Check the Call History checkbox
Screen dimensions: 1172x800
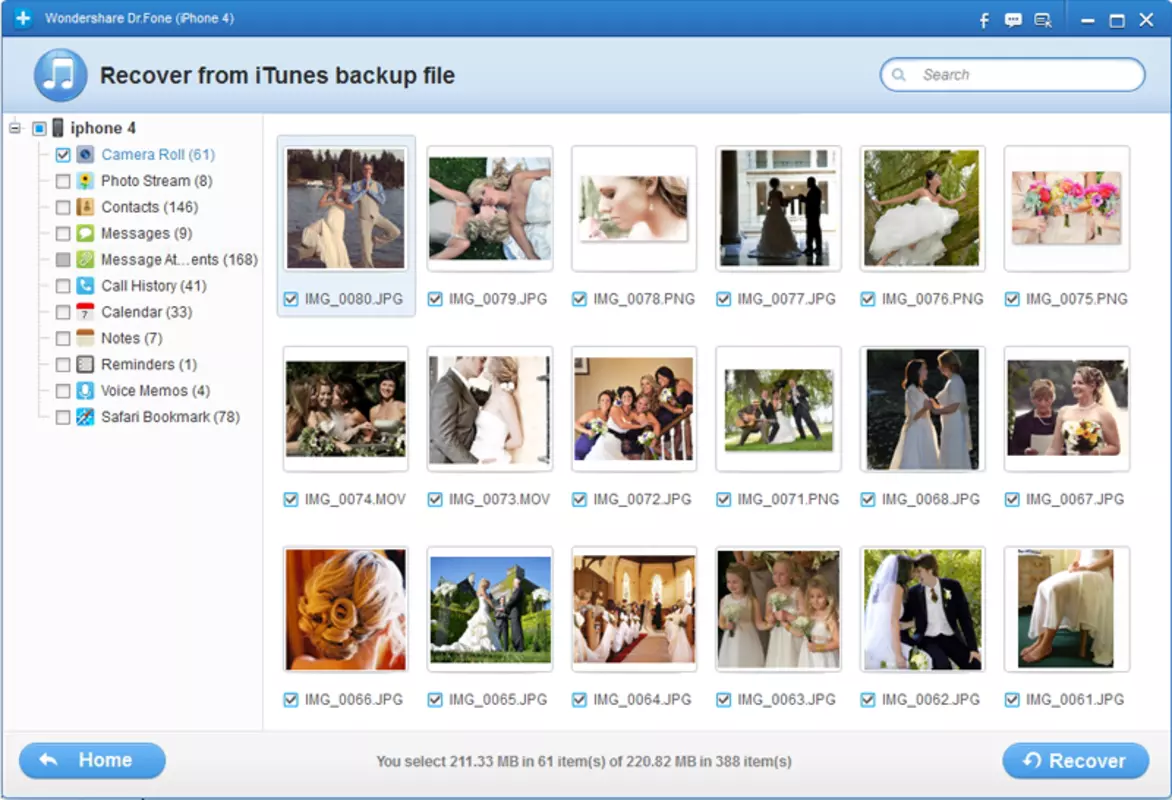(x=63, y=286)
